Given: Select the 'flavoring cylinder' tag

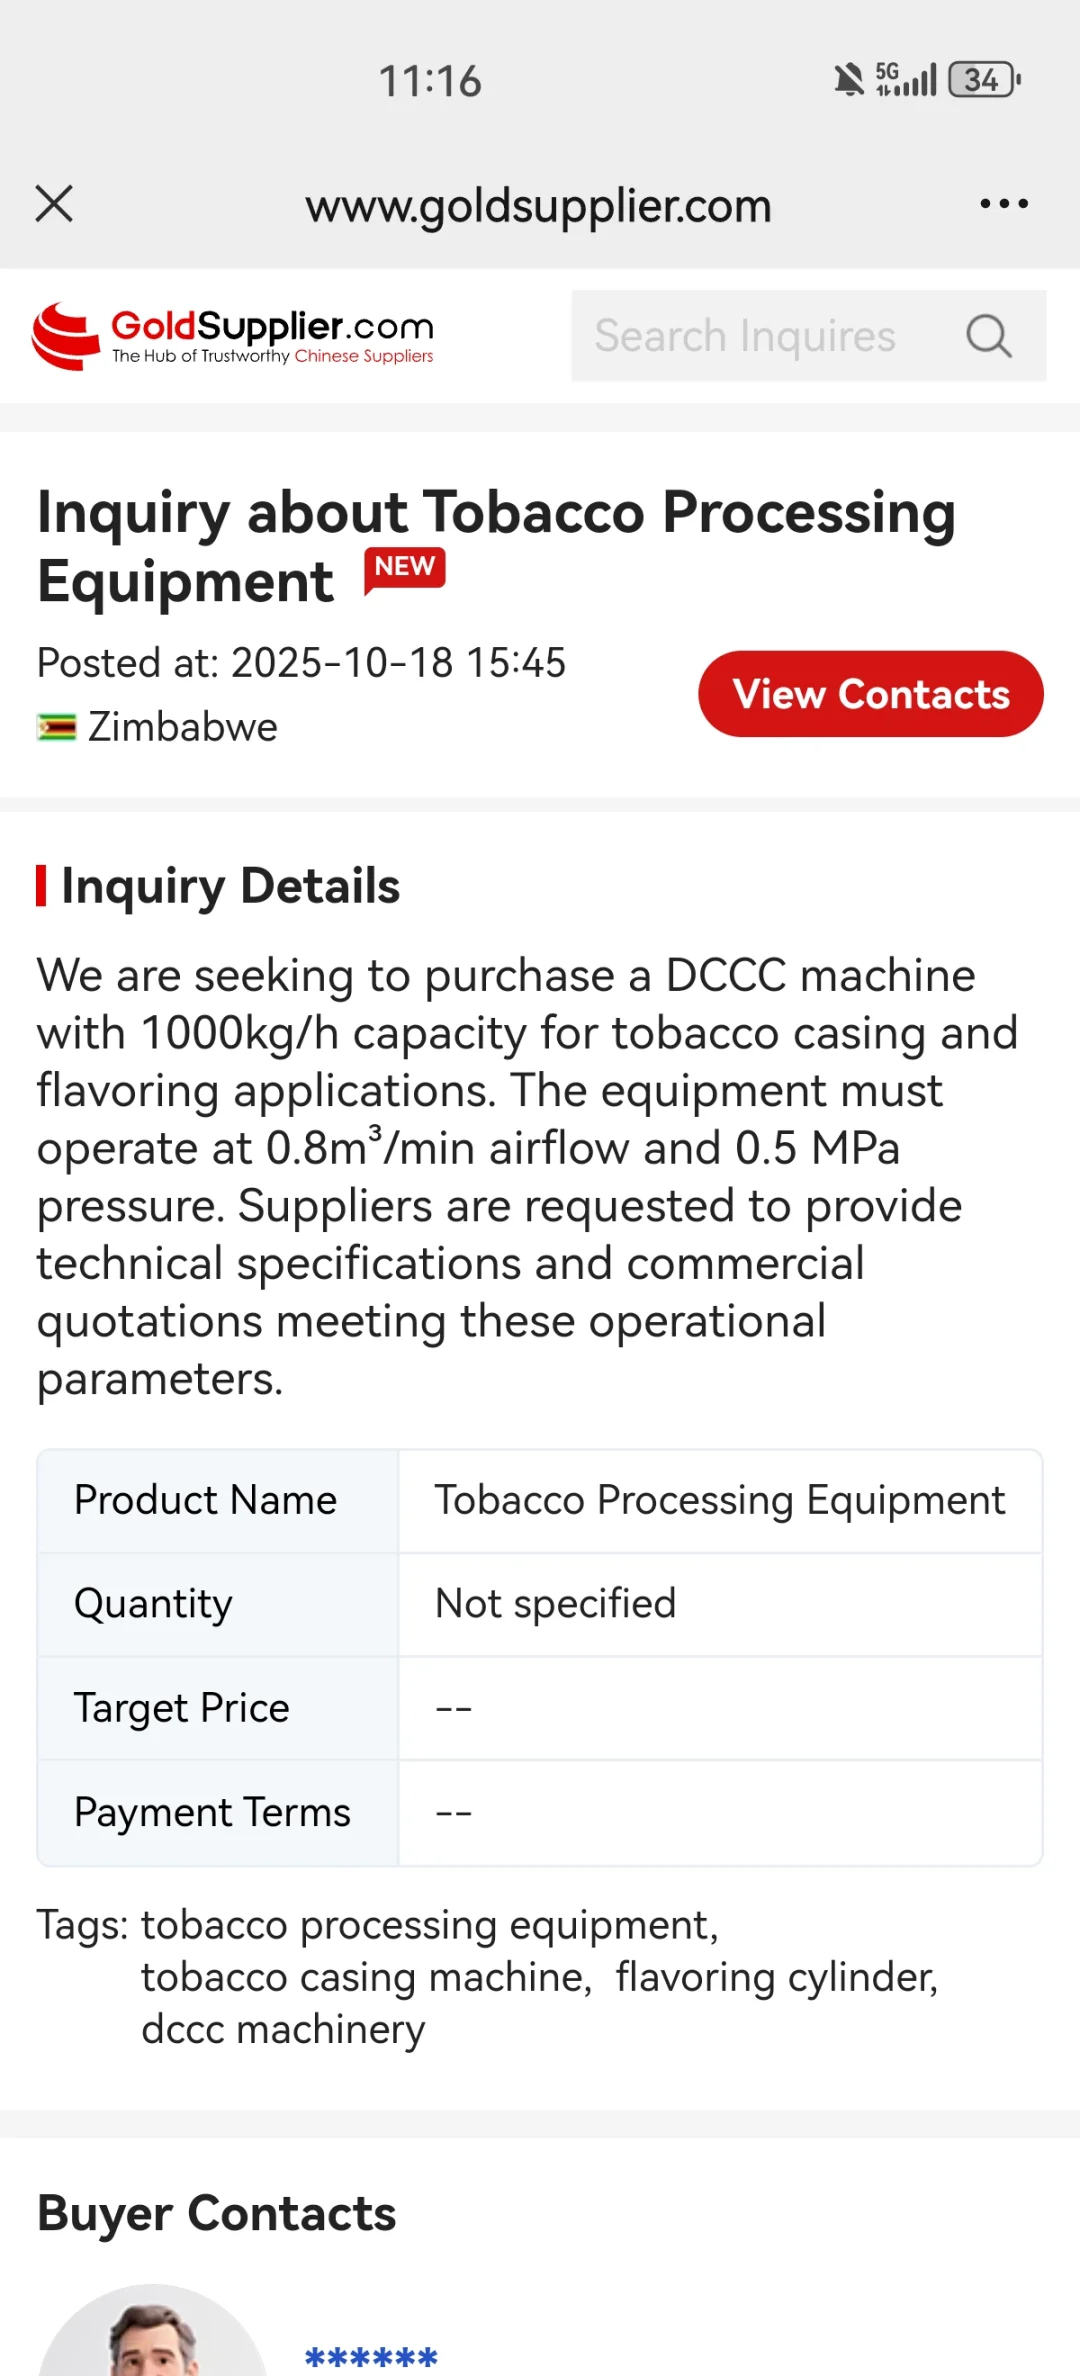Looking at the screenshot, I should pyautogui.click(x=776, y=1977).
